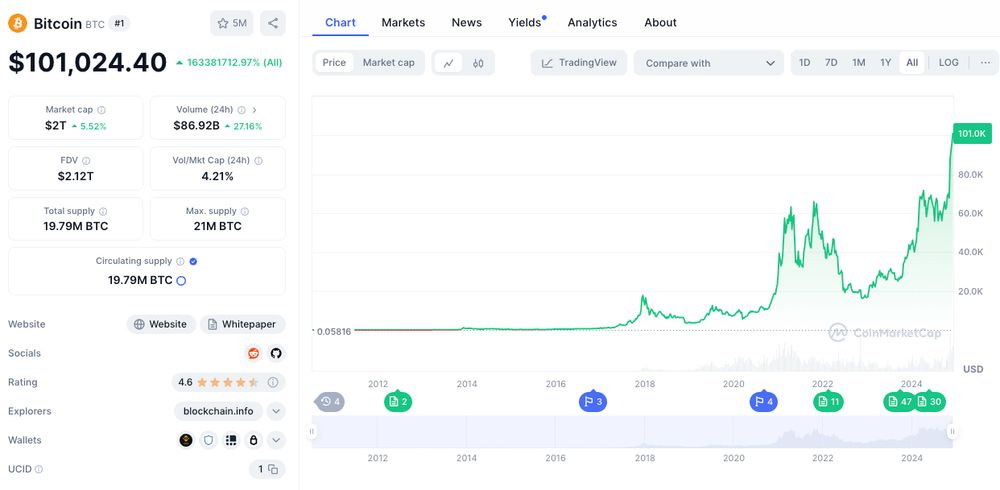Set chart range to All
This screenshot has width=1000, height=490.
pos(912,63)
